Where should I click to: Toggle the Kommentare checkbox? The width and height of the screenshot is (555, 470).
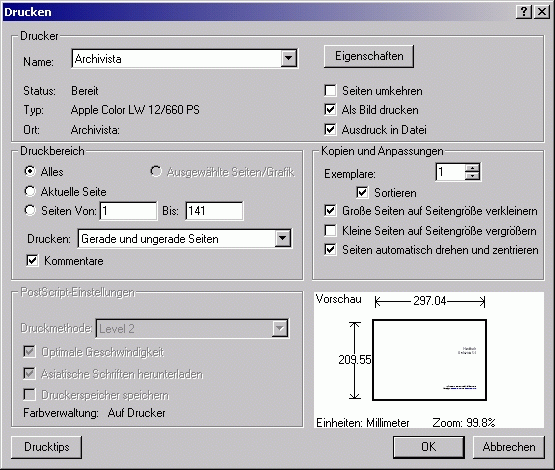pyautogui.click(x=32, y=261)
